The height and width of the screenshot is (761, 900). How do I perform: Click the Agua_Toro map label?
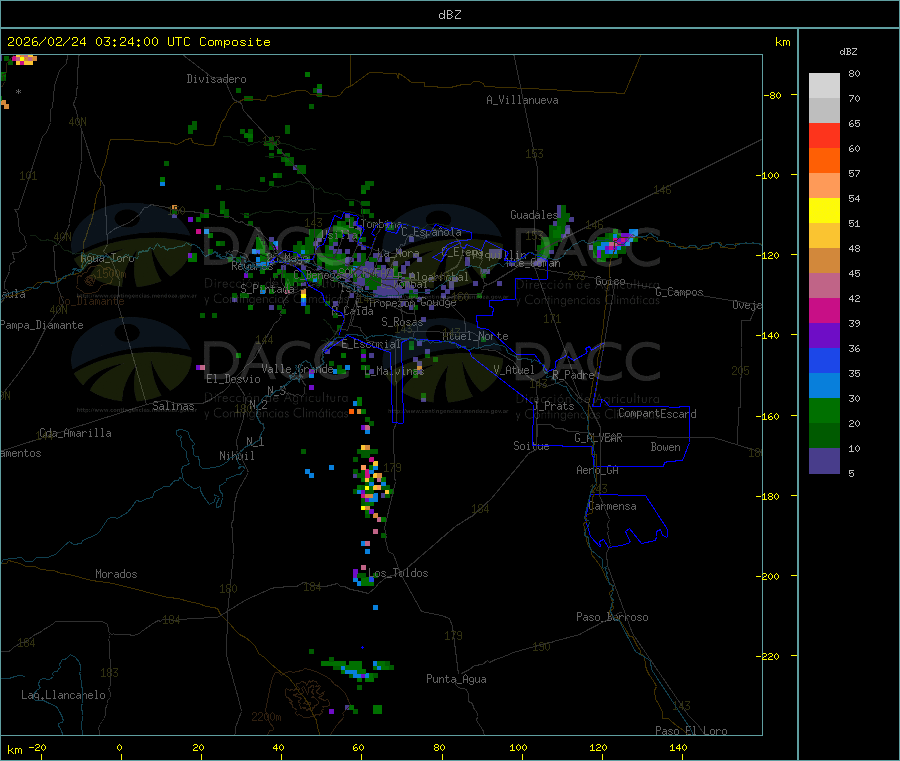tap(107, 258)
